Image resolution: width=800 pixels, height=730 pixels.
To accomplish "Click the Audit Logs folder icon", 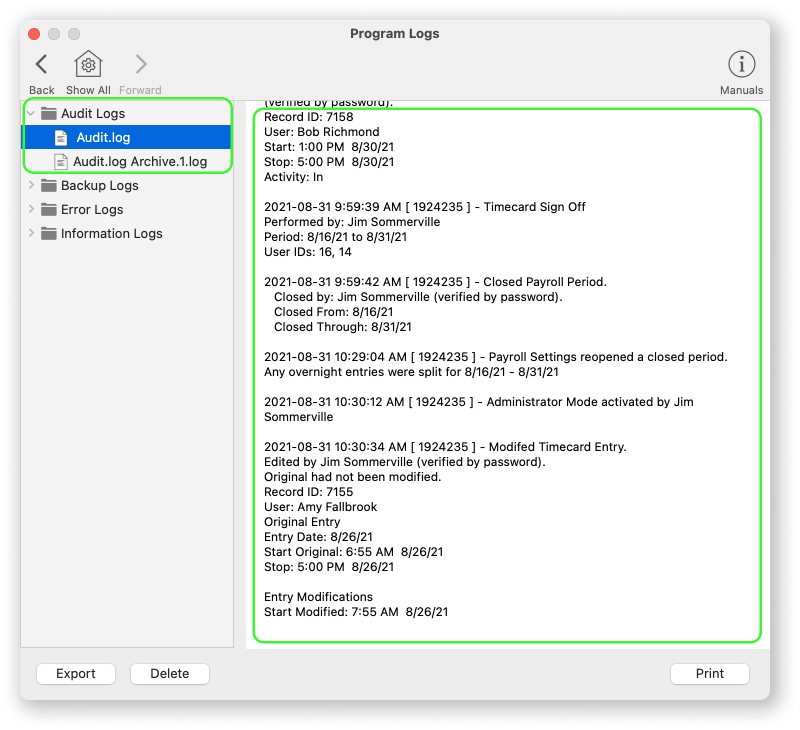I will tap(48, 113).
